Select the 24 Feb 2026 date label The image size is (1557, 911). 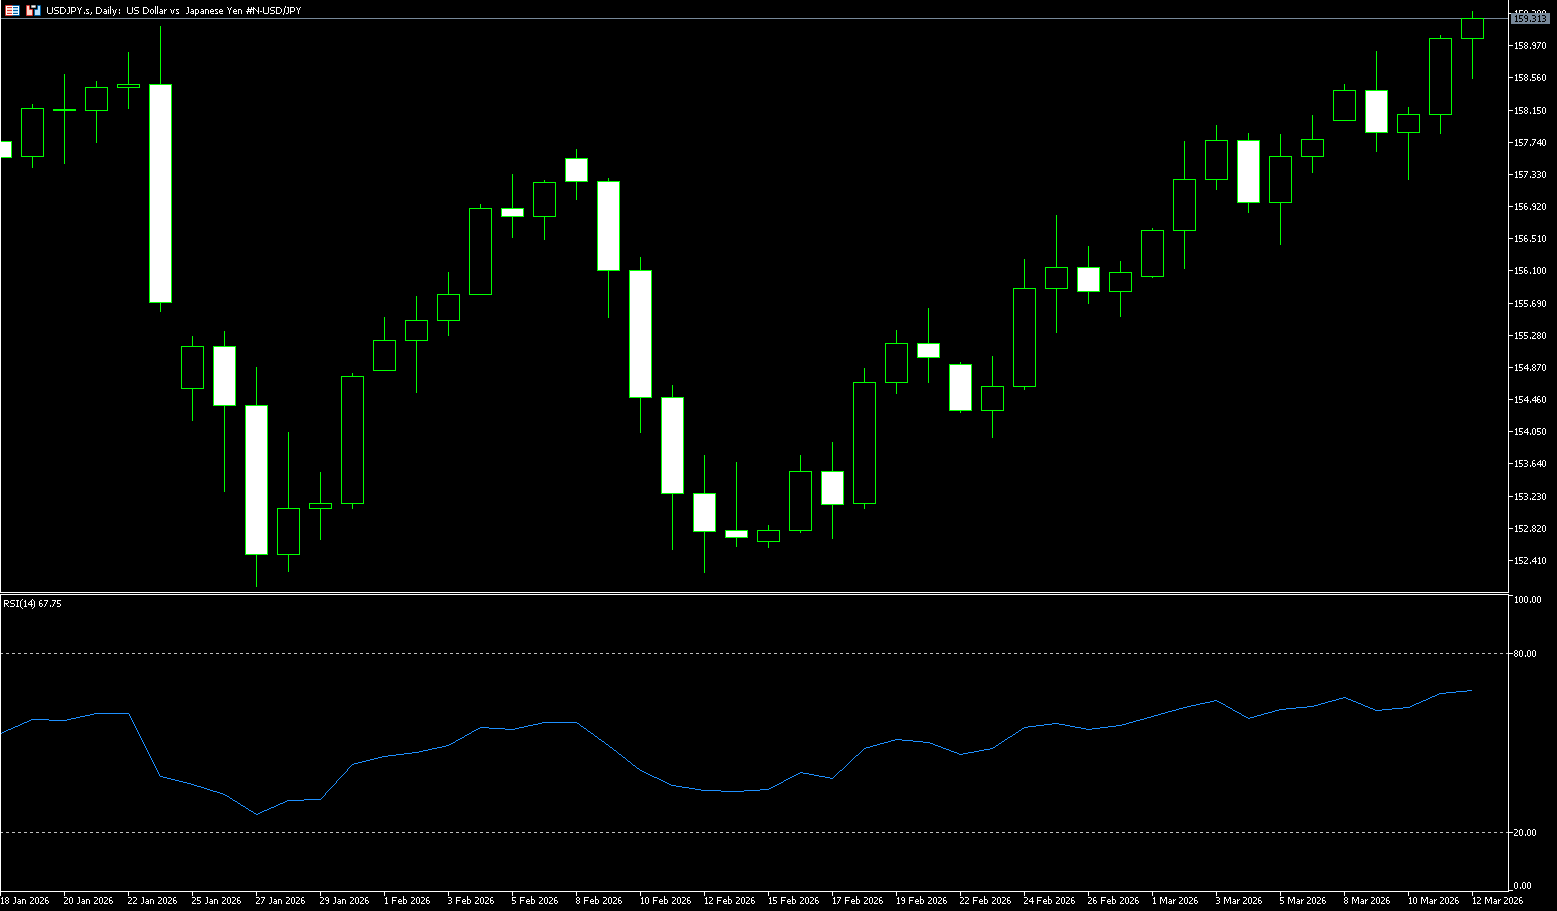point(1049,900)
